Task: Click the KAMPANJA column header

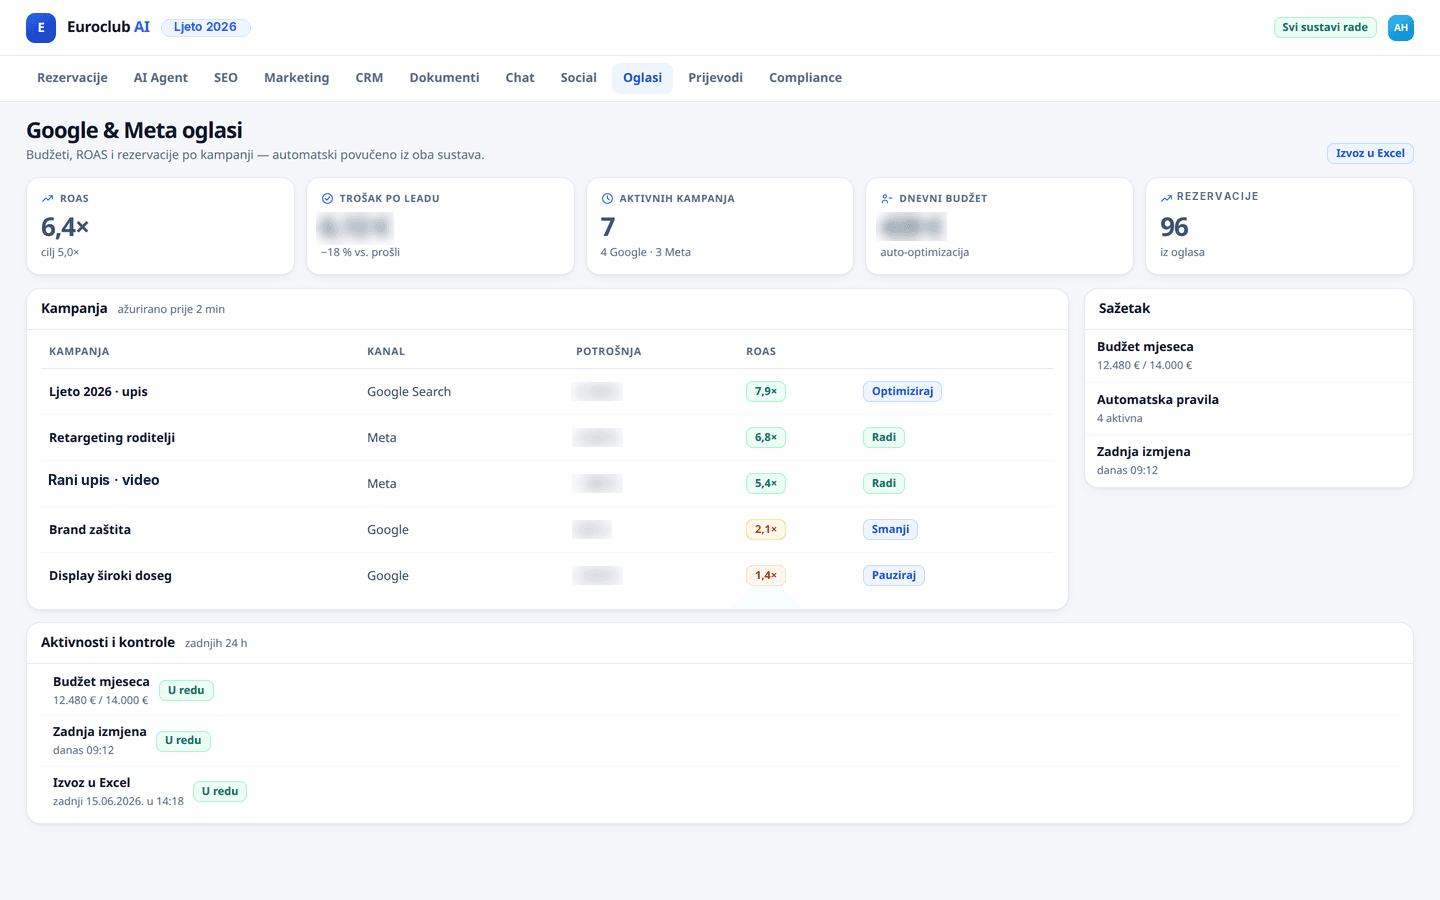Action: coord(79,352)
